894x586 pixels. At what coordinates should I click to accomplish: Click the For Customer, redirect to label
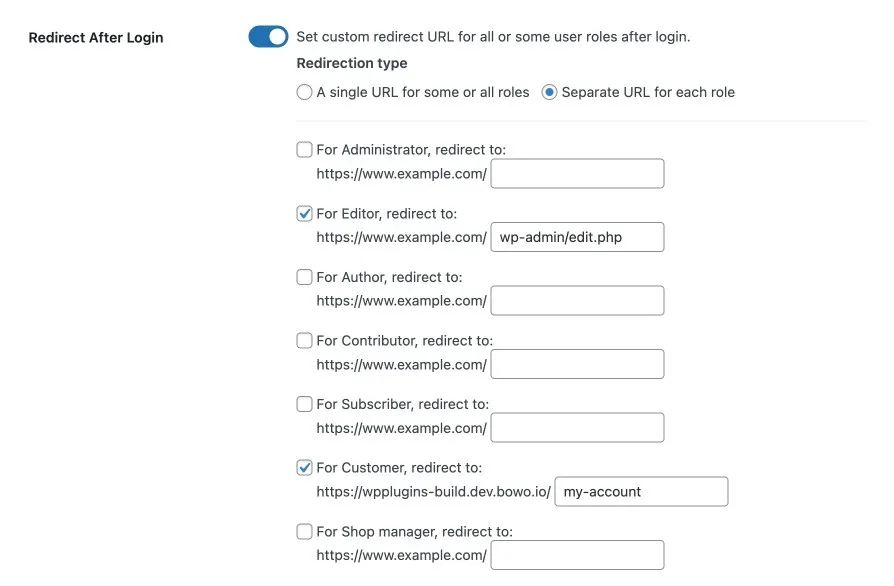tap(399, 468)
